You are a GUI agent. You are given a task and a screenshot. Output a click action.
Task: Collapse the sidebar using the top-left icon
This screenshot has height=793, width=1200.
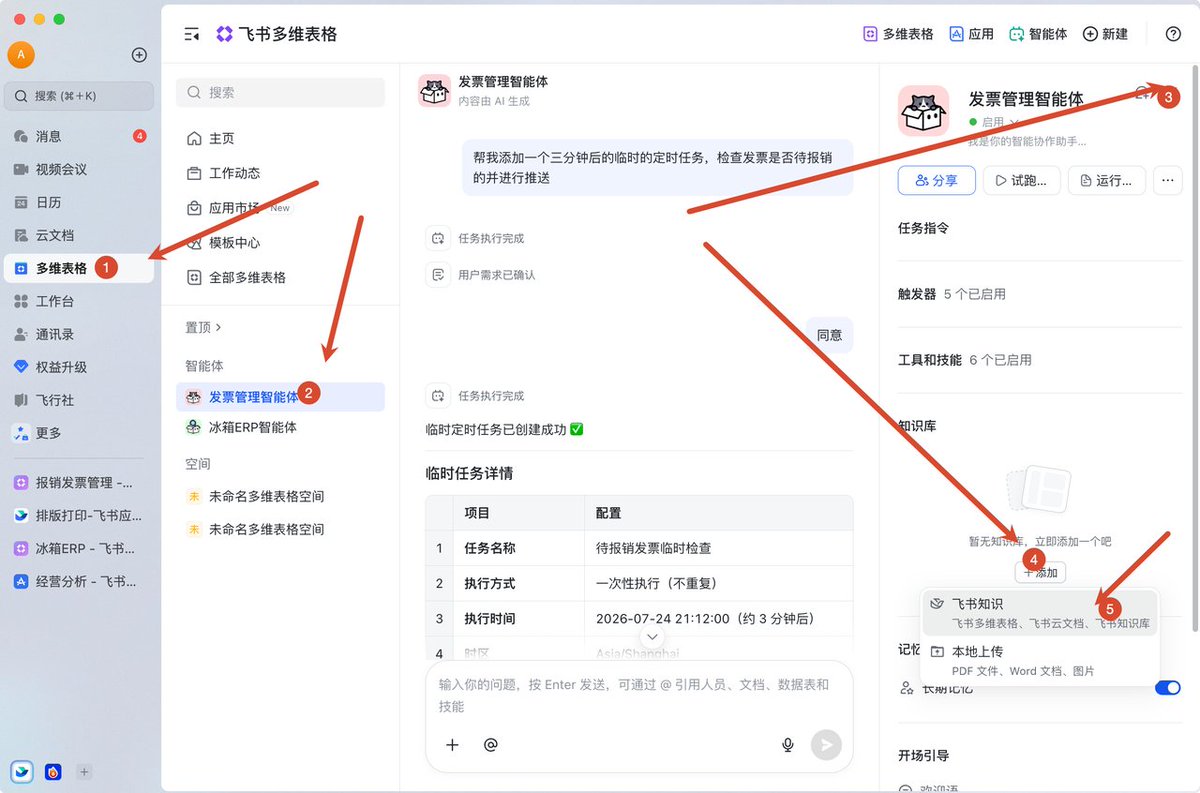click(x=192, y=34)
